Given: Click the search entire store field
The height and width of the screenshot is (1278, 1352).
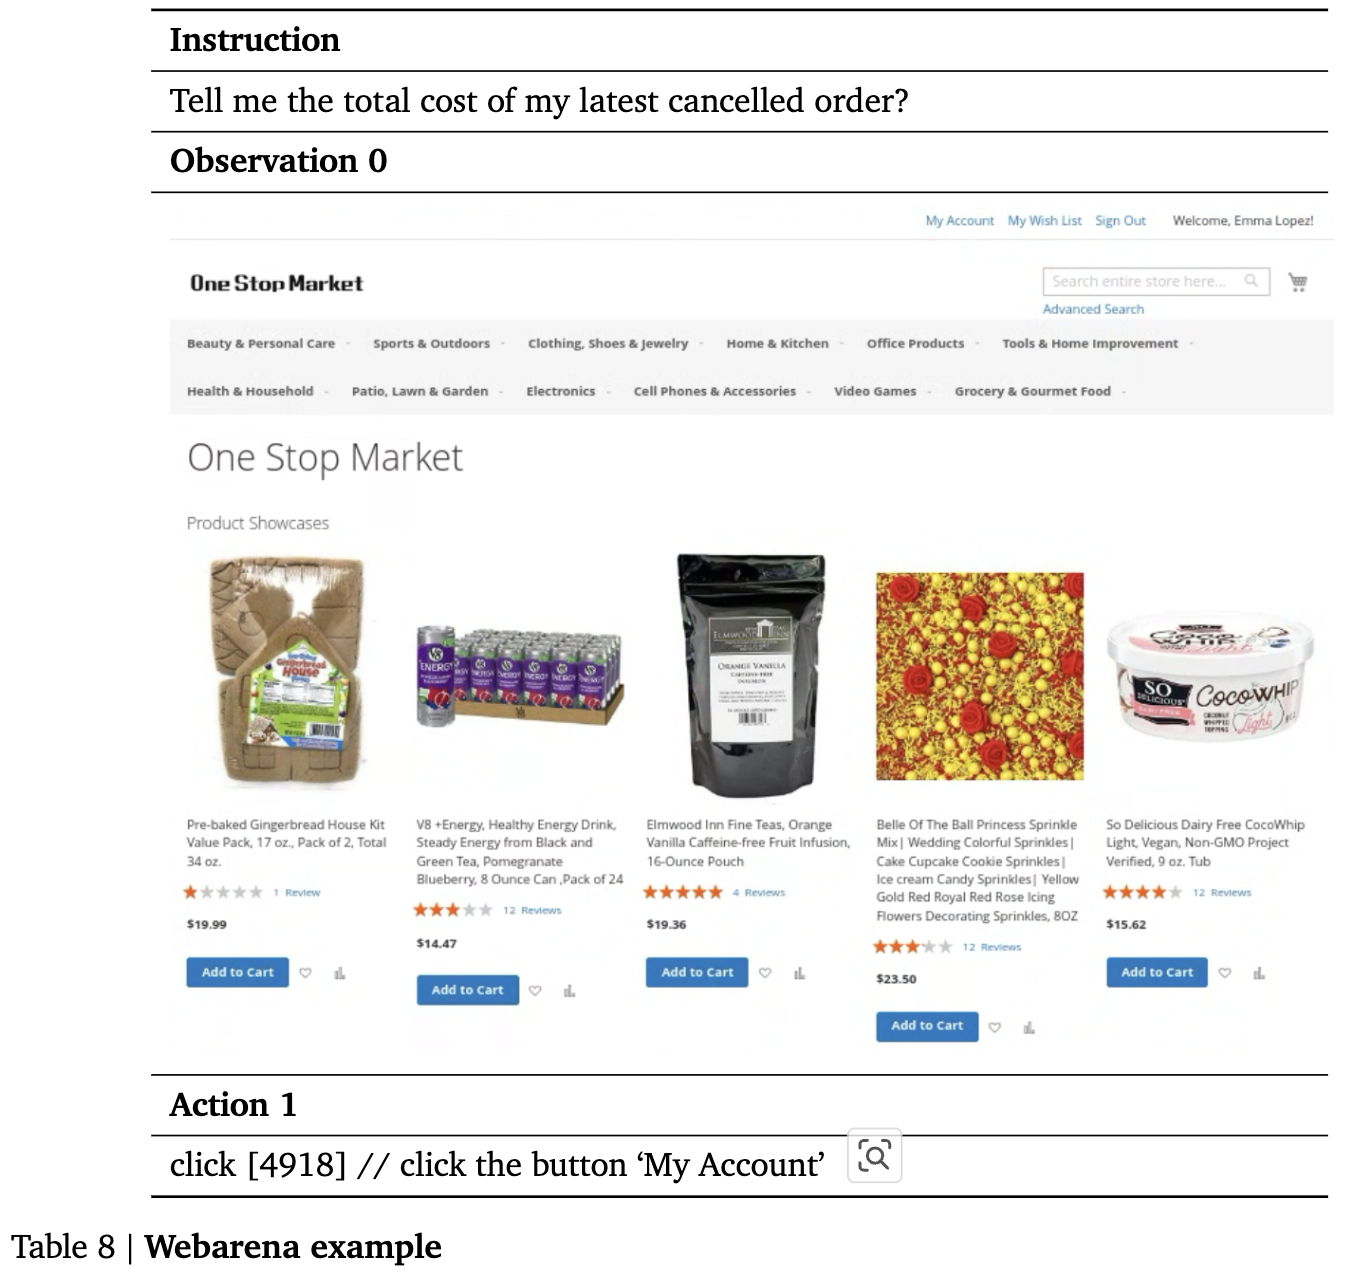Looking at the screenshot, I should tap(1156, 282).
